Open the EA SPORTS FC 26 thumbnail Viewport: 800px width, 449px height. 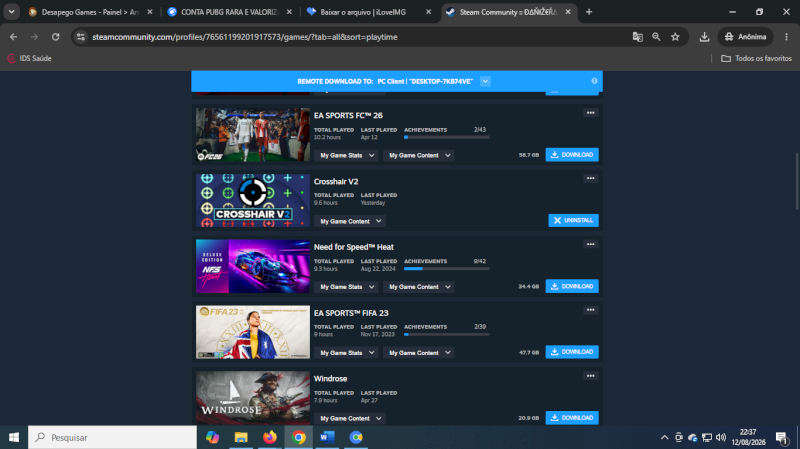pyautogui.click(x=253, y=135)
